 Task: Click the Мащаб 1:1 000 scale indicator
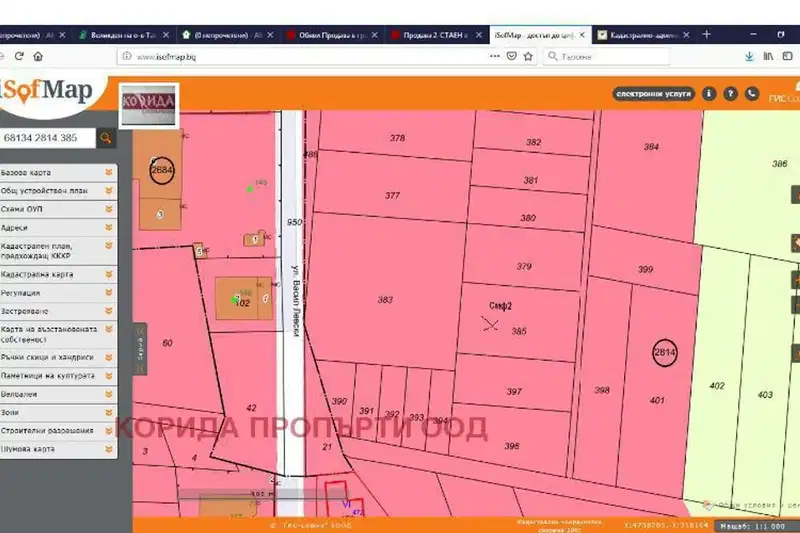(x=753, y=526)
